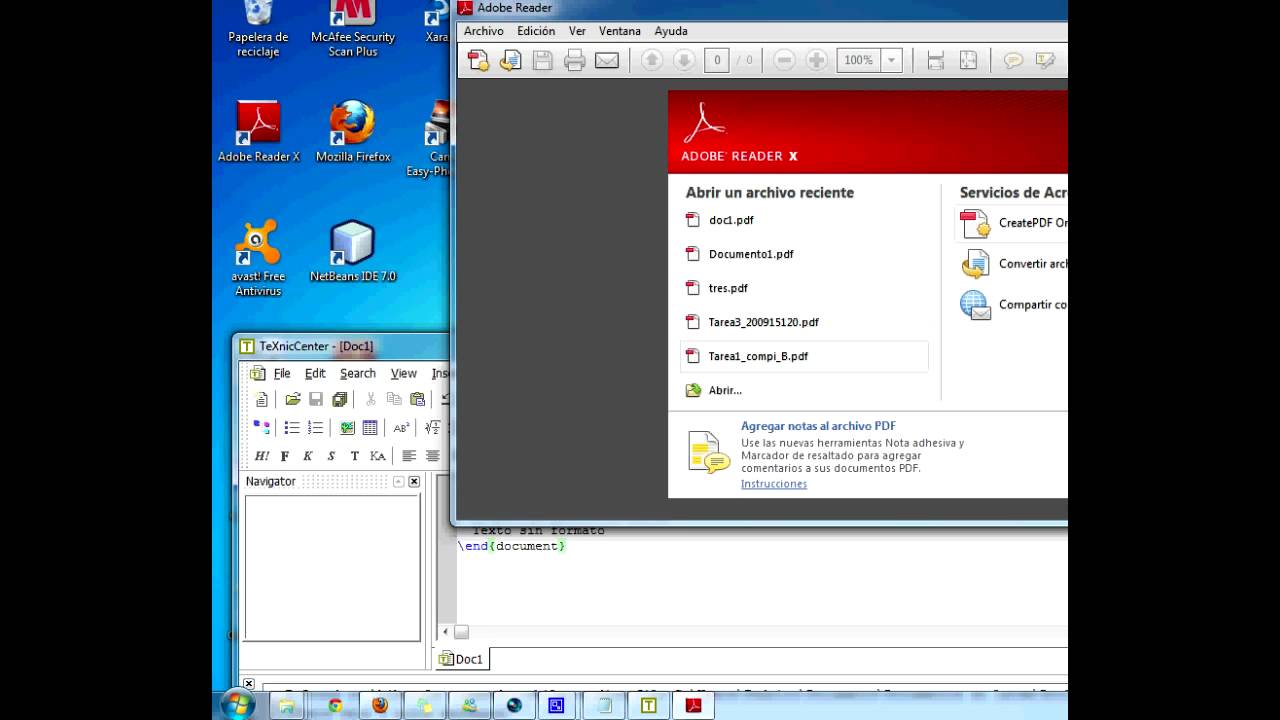Click the page number field in Adobe Reader

coord(716,60)
